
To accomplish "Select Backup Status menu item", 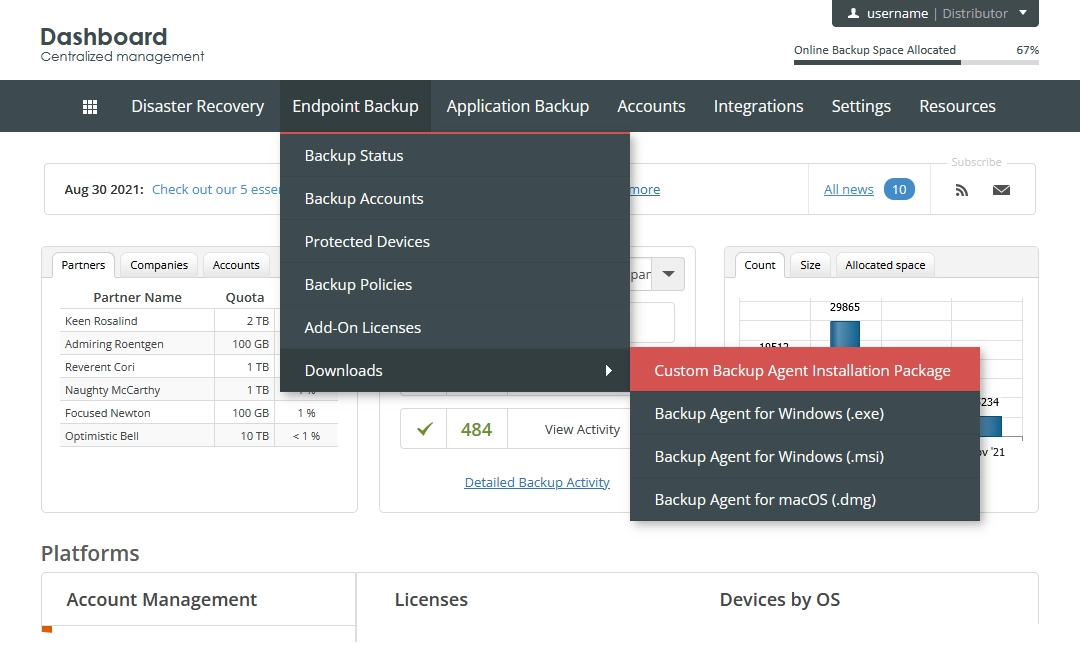I will point(455,156).
